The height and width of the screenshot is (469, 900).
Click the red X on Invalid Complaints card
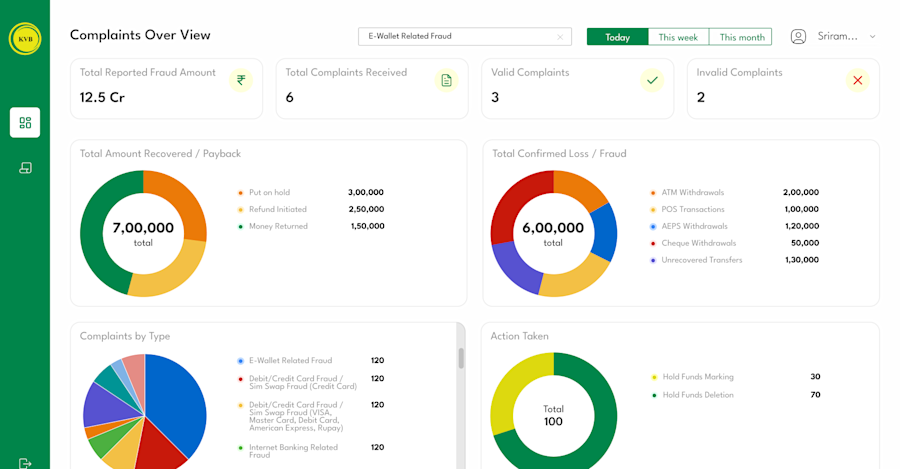858,80
